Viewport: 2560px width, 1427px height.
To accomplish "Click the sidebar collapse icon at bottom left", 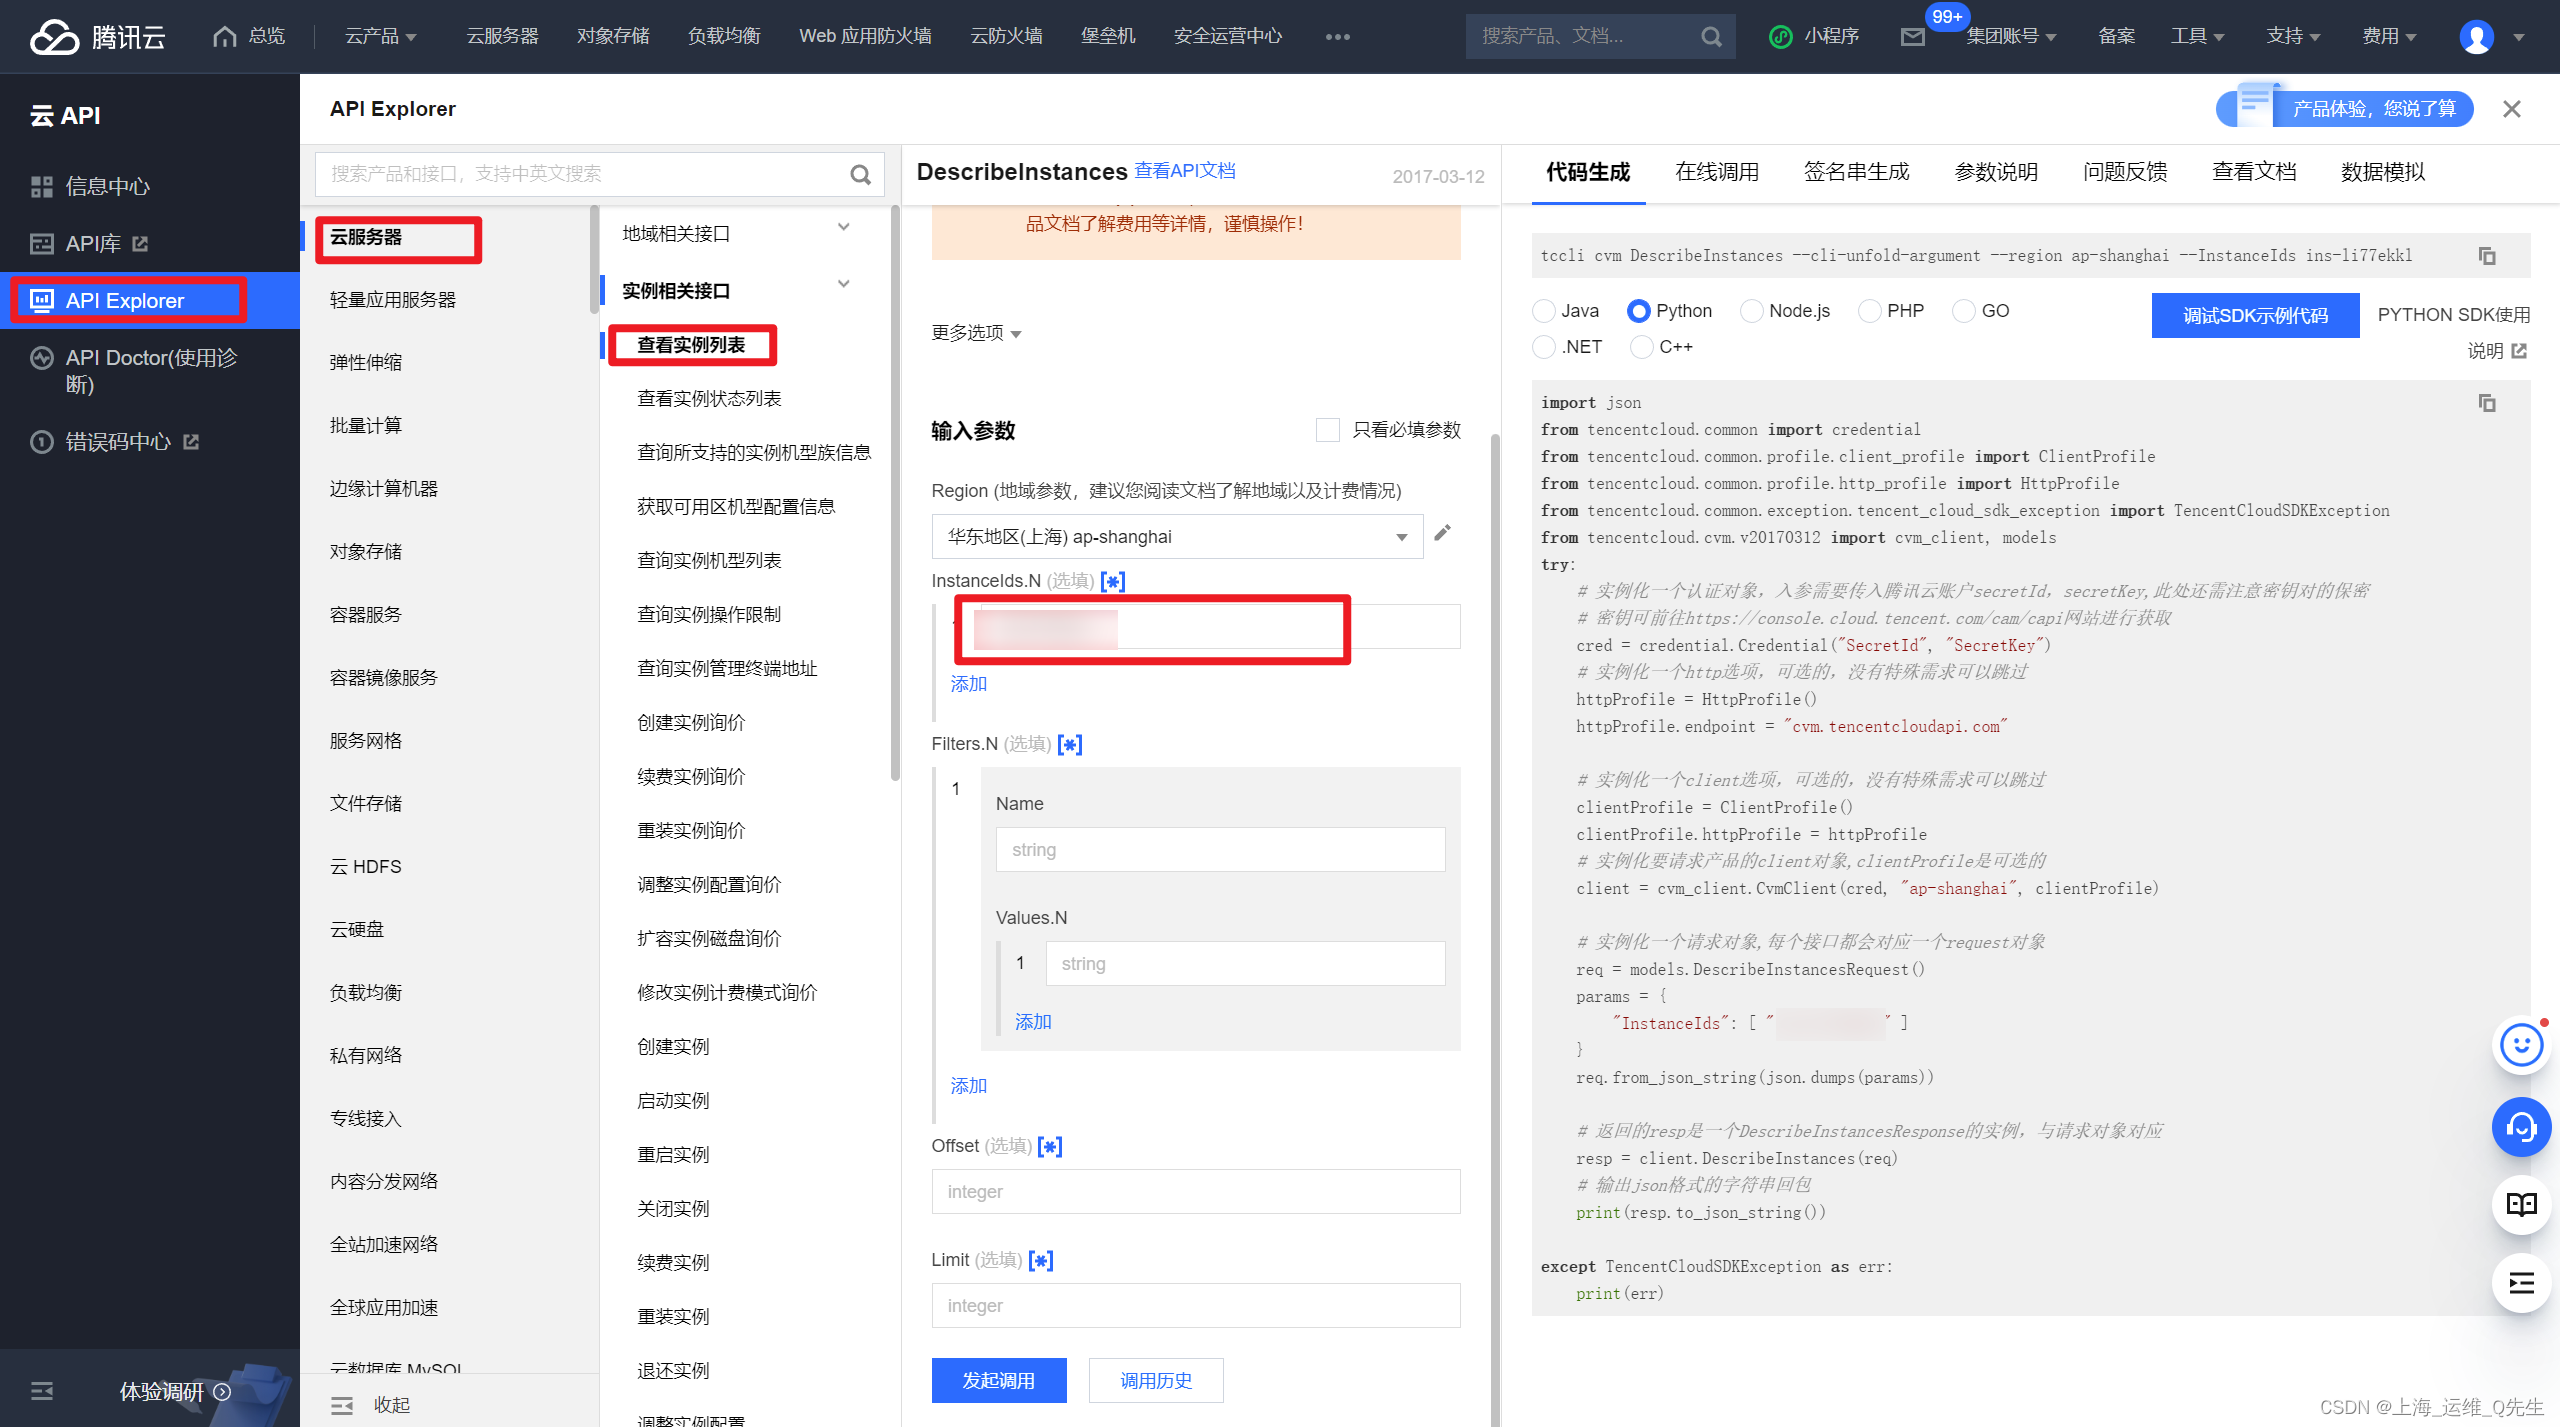I will click(42, 1391).
